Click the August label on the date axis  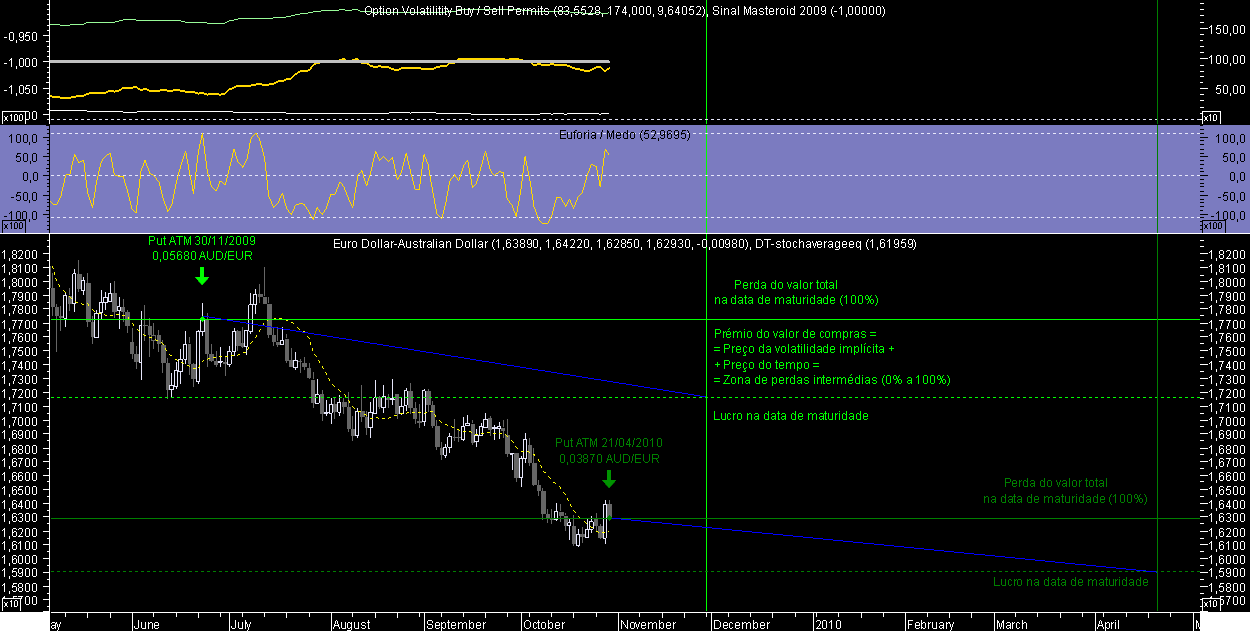(x=351, y=624)
